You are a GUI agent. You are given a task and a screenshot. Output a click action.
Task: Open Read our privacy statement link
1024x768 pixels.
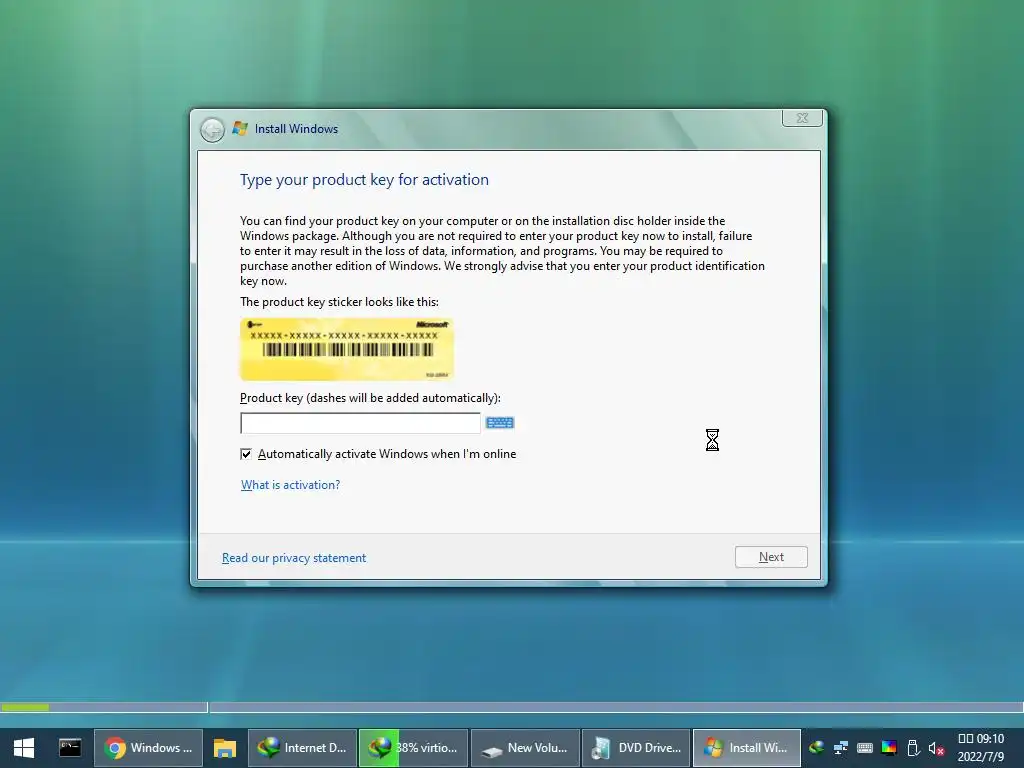[x=294, y=558]
